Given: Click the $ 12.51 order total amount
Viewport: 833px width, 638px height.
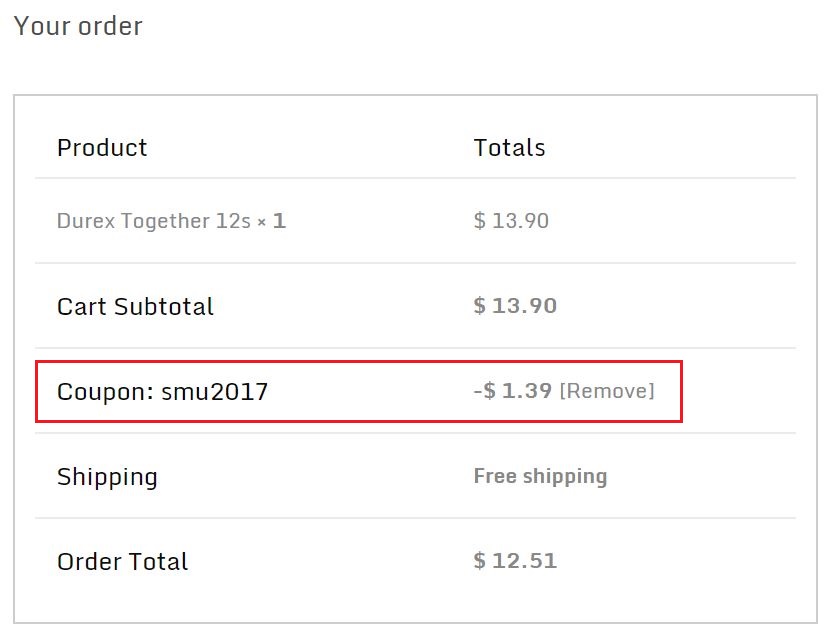Looking at the screenshot, I should tap(515, 561).
